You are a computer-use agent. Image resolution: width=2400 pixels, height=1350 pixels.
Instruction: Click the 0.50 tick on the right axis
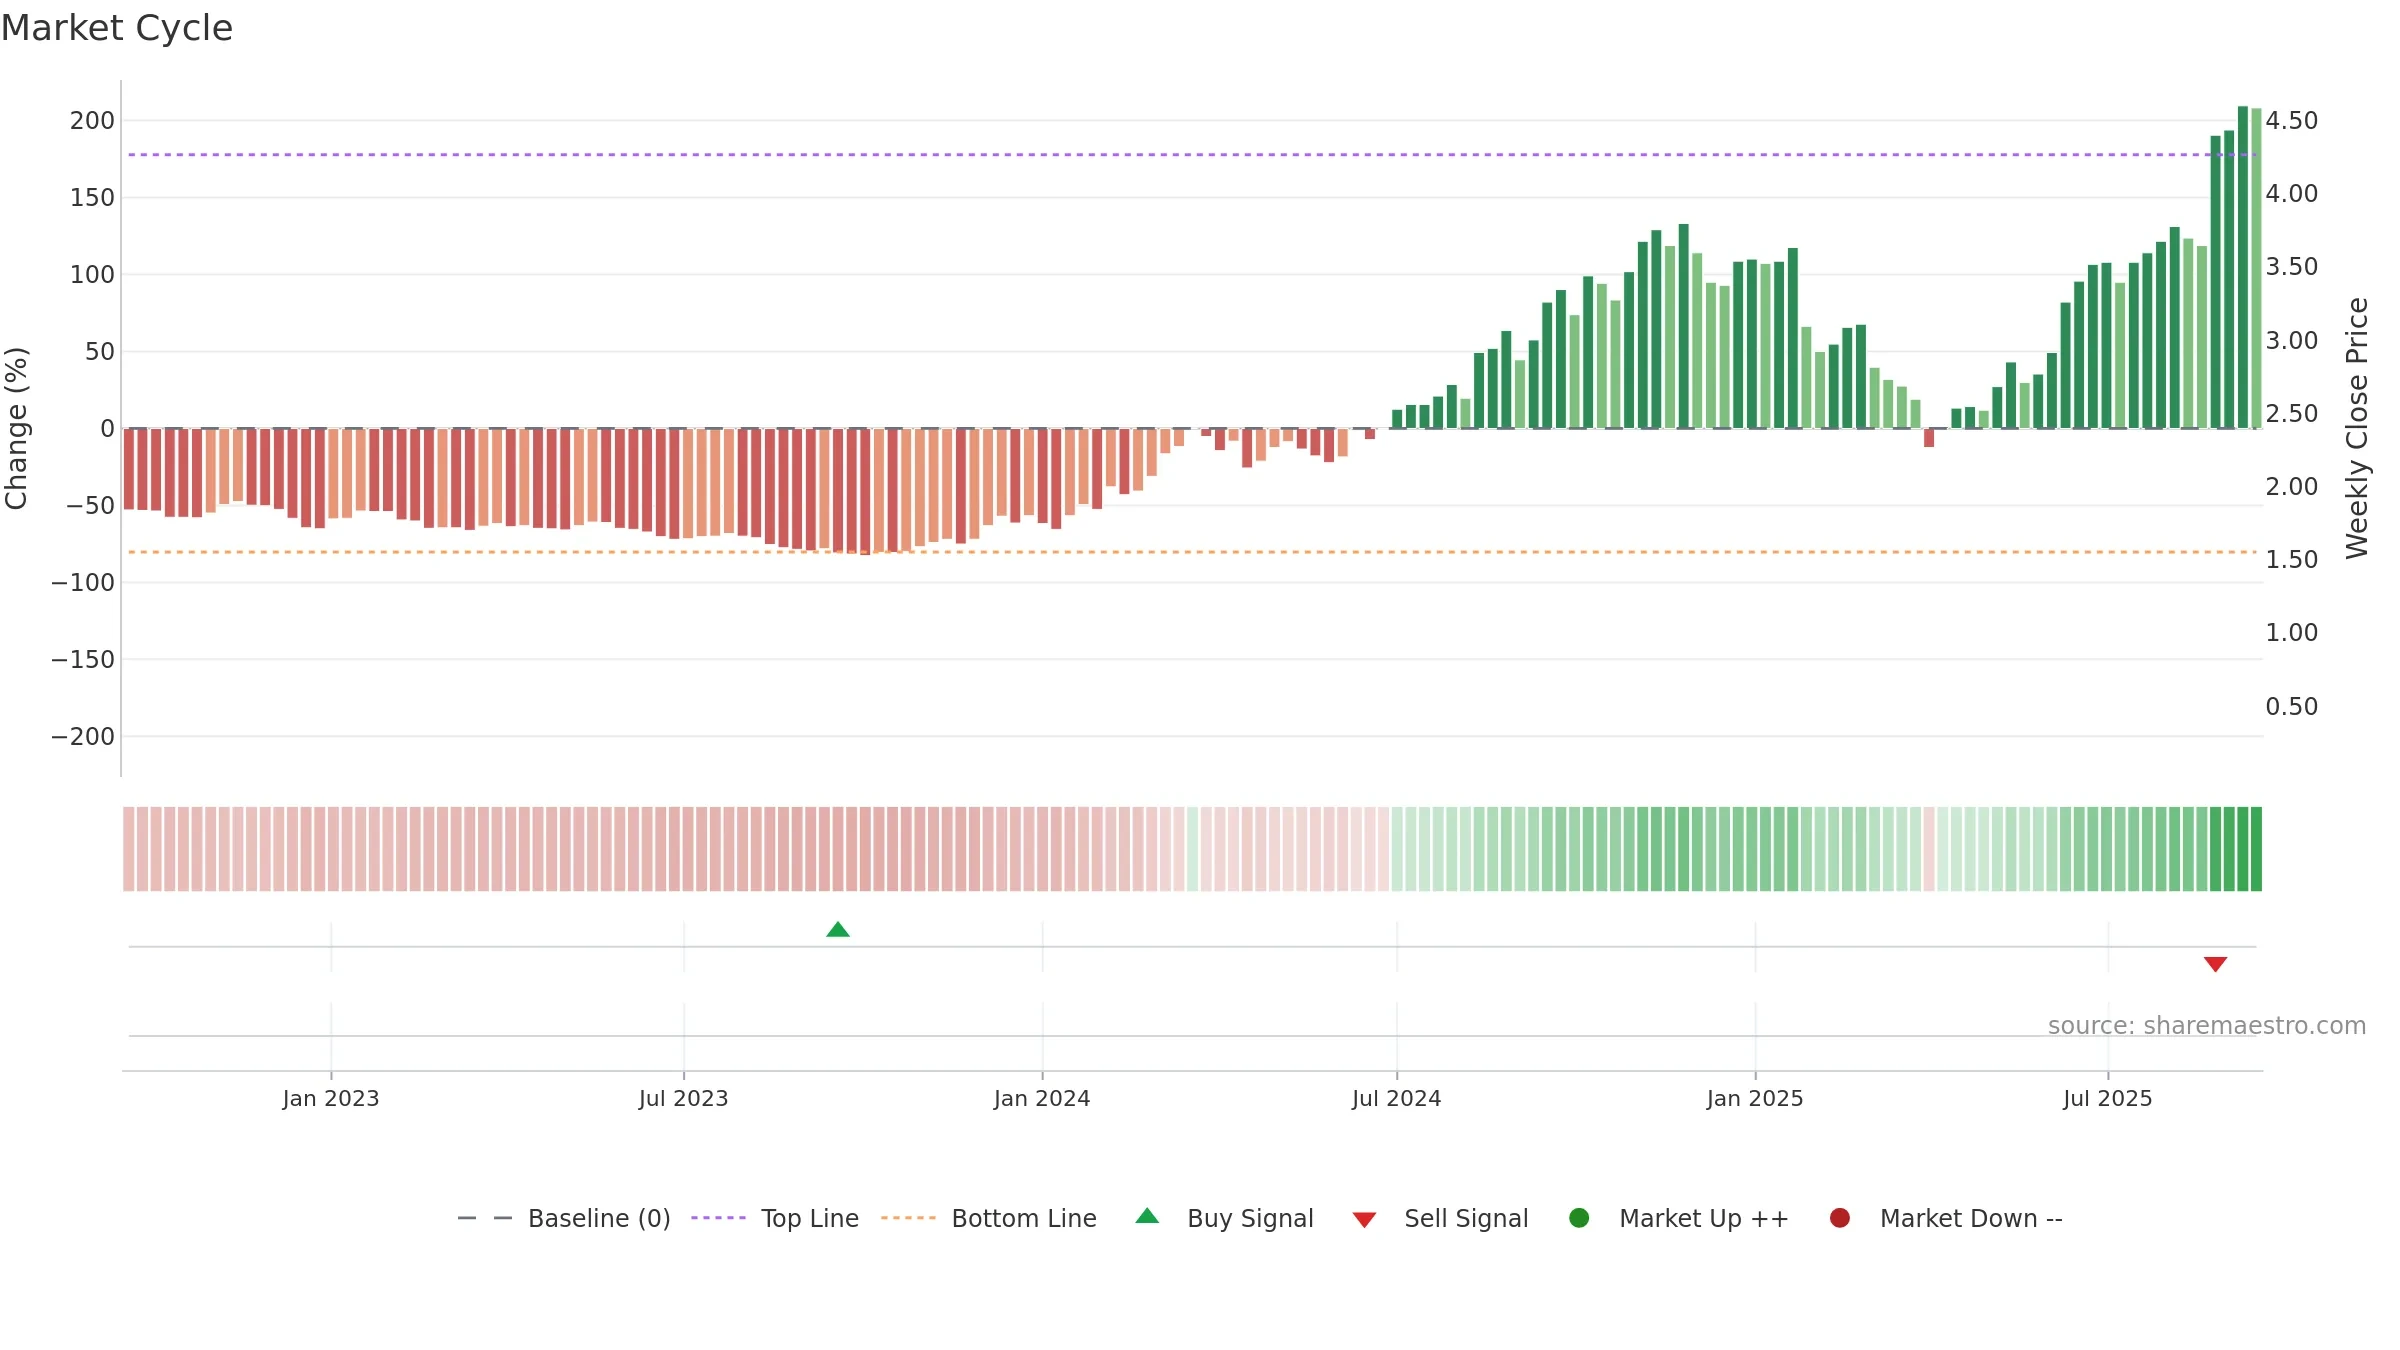[2291, 707]
